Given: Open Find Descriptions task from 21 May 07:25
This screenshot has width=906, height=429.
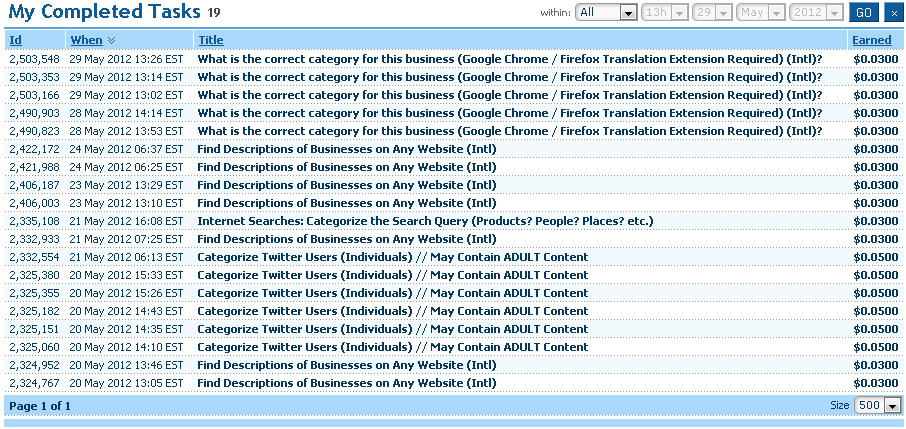Looking at the screenshot, I should tap(347, 239).
